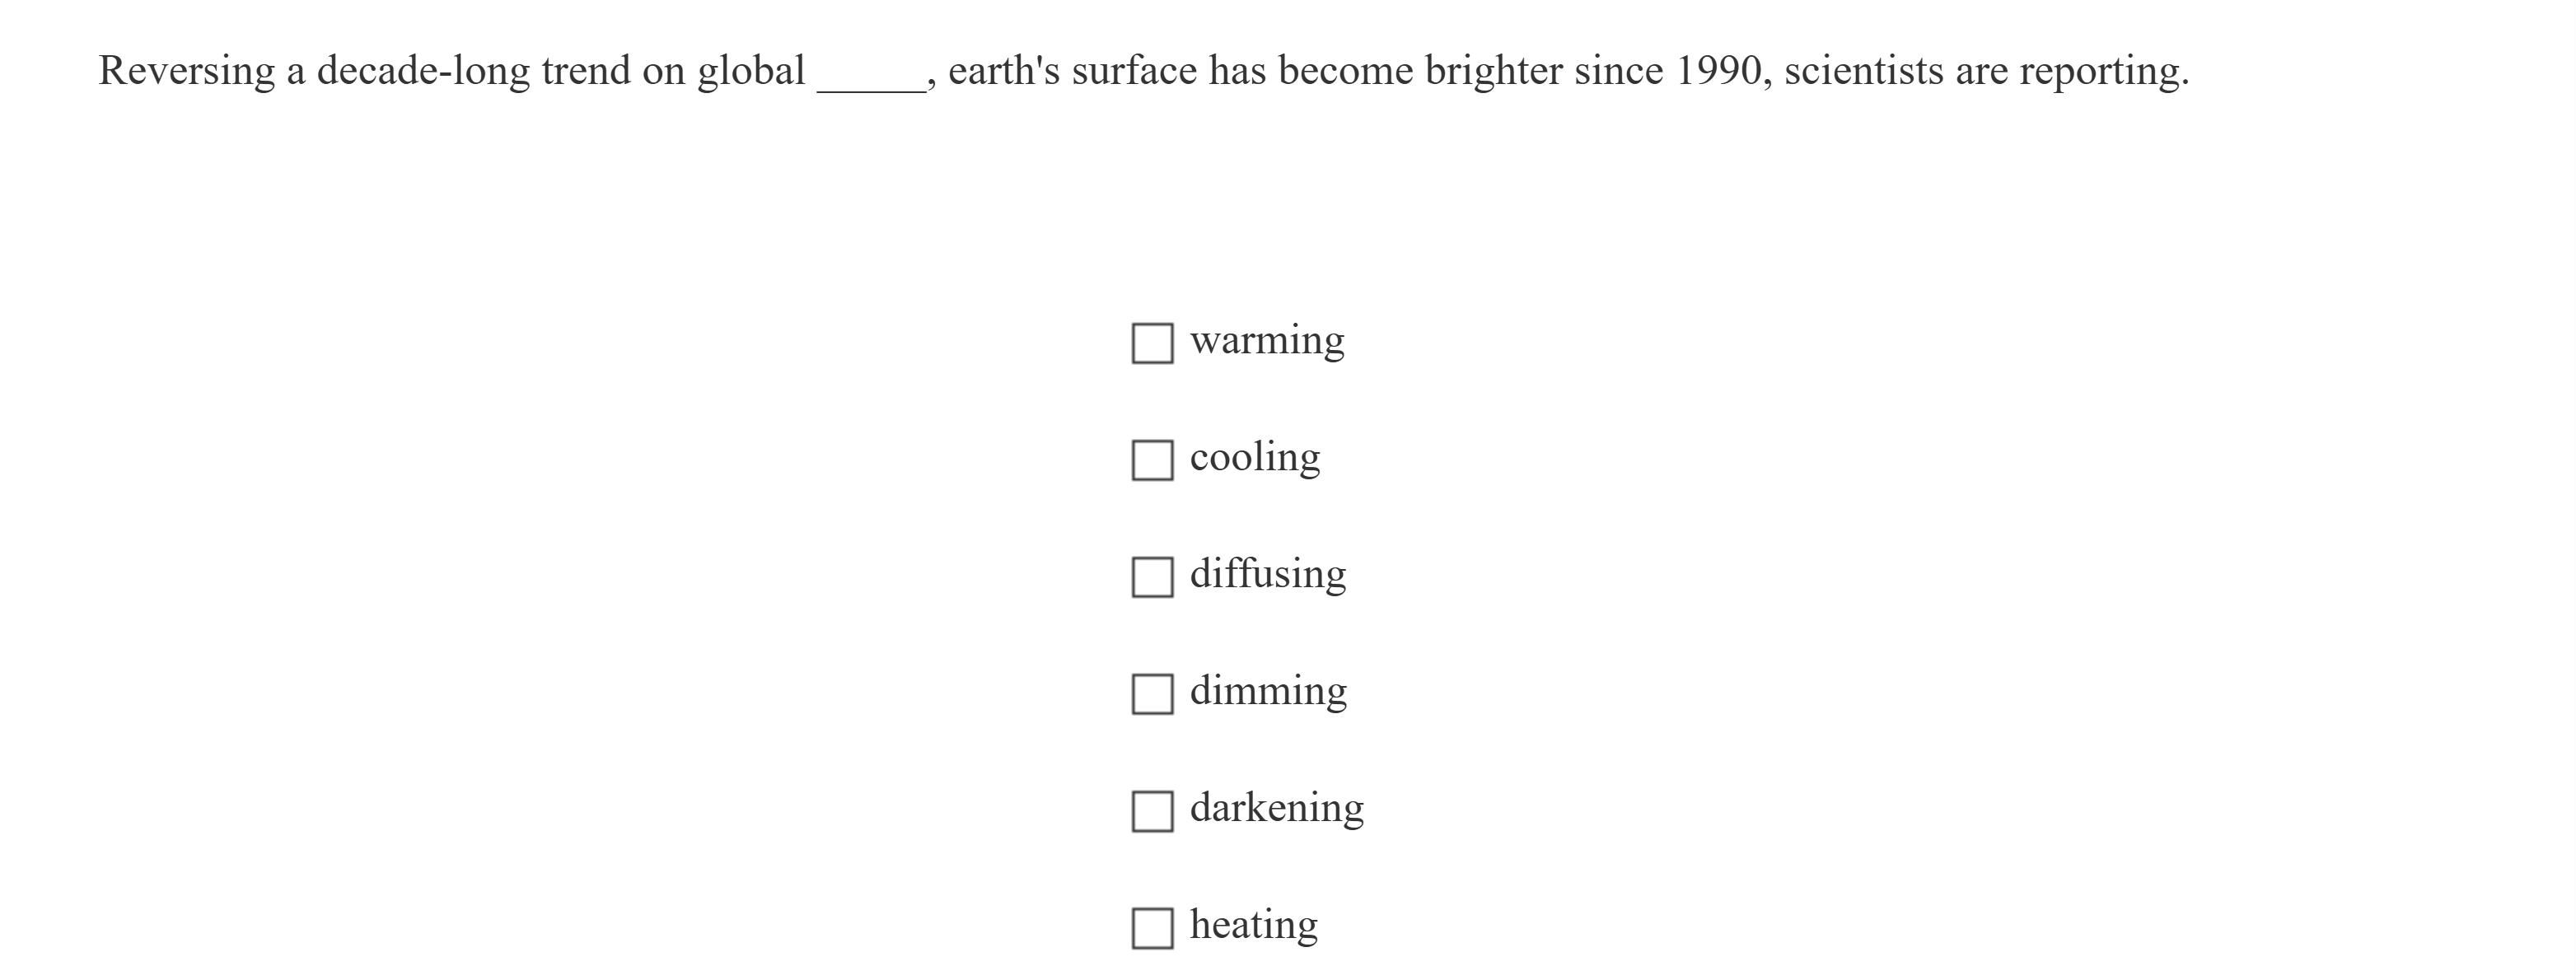Click the 'heating' answer text
2576x980 pixels.
point(1254,926)
